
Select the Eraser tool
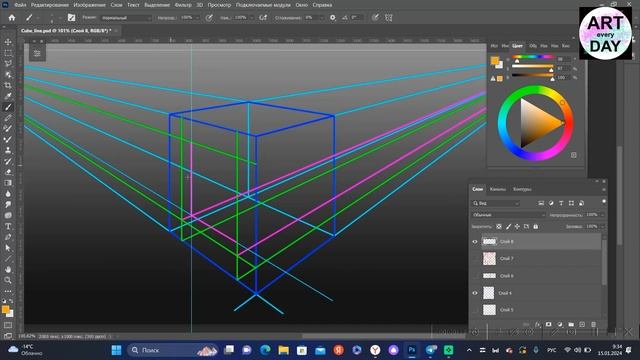coord(8,172)
